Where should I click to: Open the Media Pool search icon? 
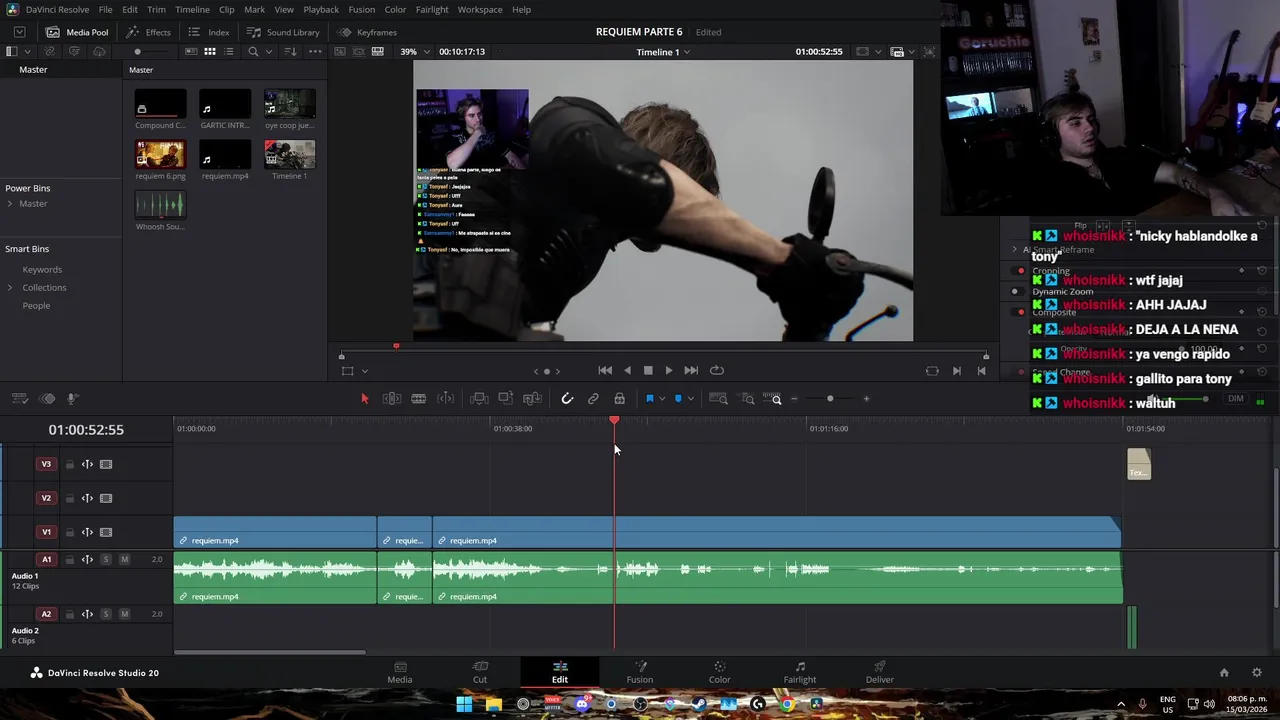(253, 52)
